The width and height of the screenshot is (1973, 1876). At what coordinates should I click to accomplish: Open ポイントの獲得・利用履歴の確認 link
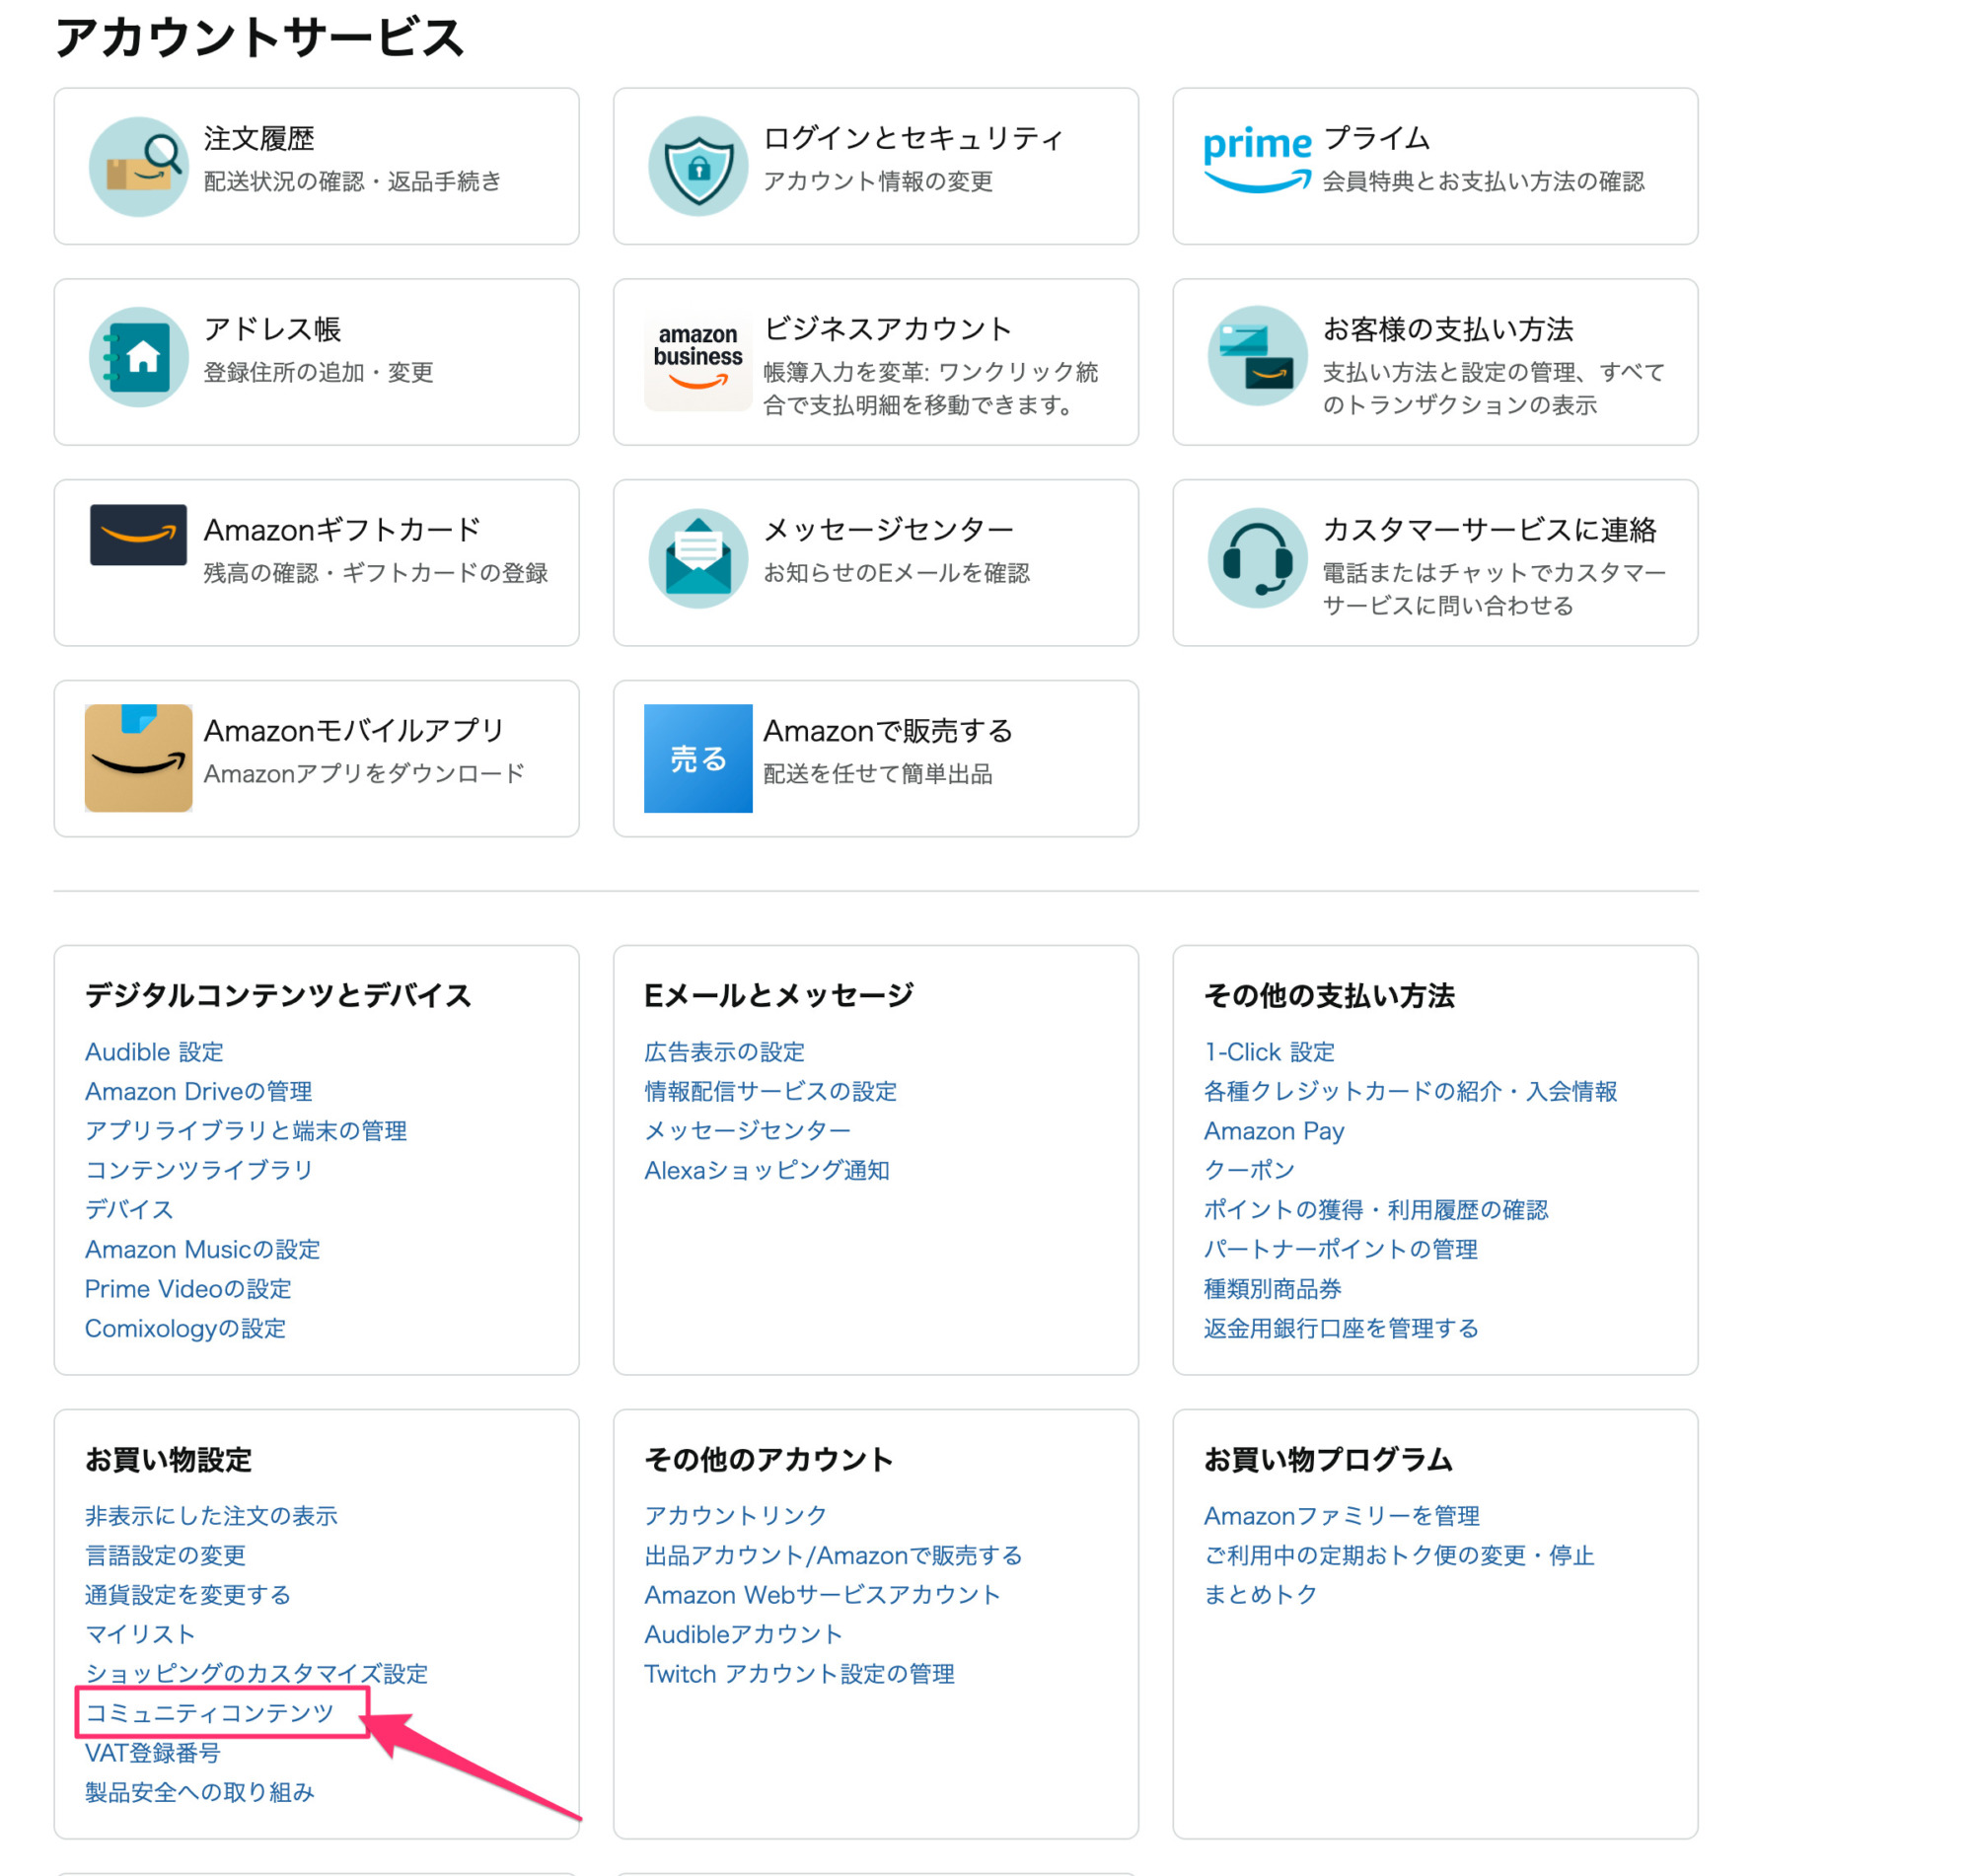click(x=1376, y=1210)
